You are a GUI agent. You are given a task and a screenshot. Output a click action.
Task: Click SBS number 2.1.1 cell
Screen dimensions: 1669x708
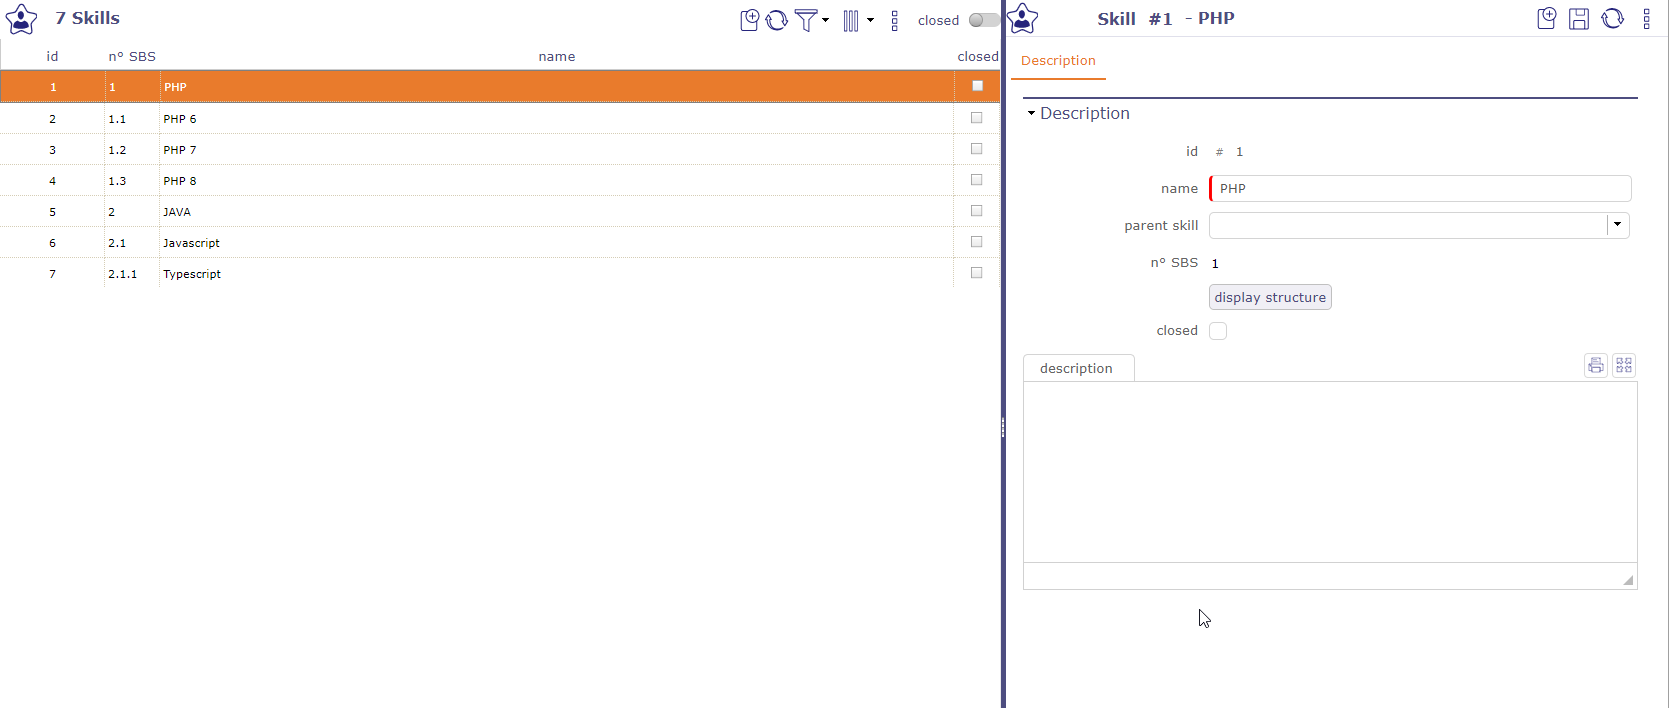coord(131,274)
